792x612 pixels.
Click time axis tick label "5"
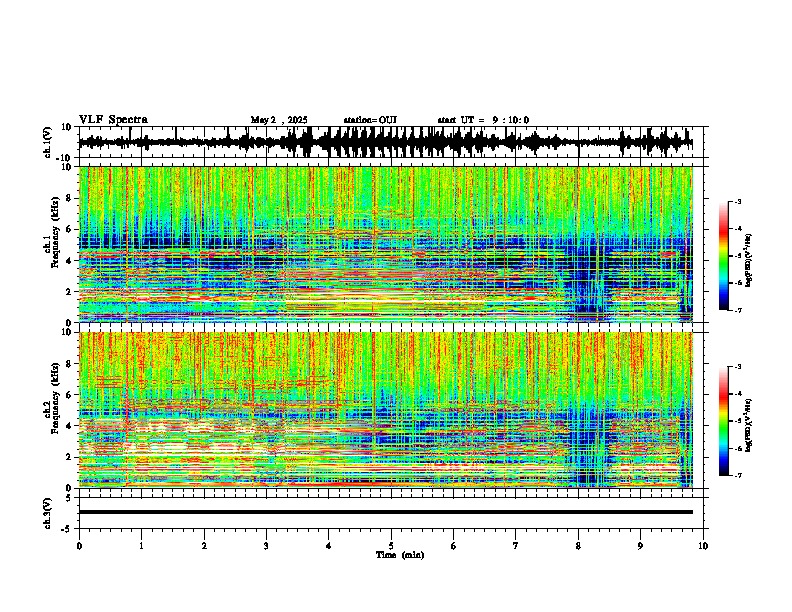tap(391, 546)
